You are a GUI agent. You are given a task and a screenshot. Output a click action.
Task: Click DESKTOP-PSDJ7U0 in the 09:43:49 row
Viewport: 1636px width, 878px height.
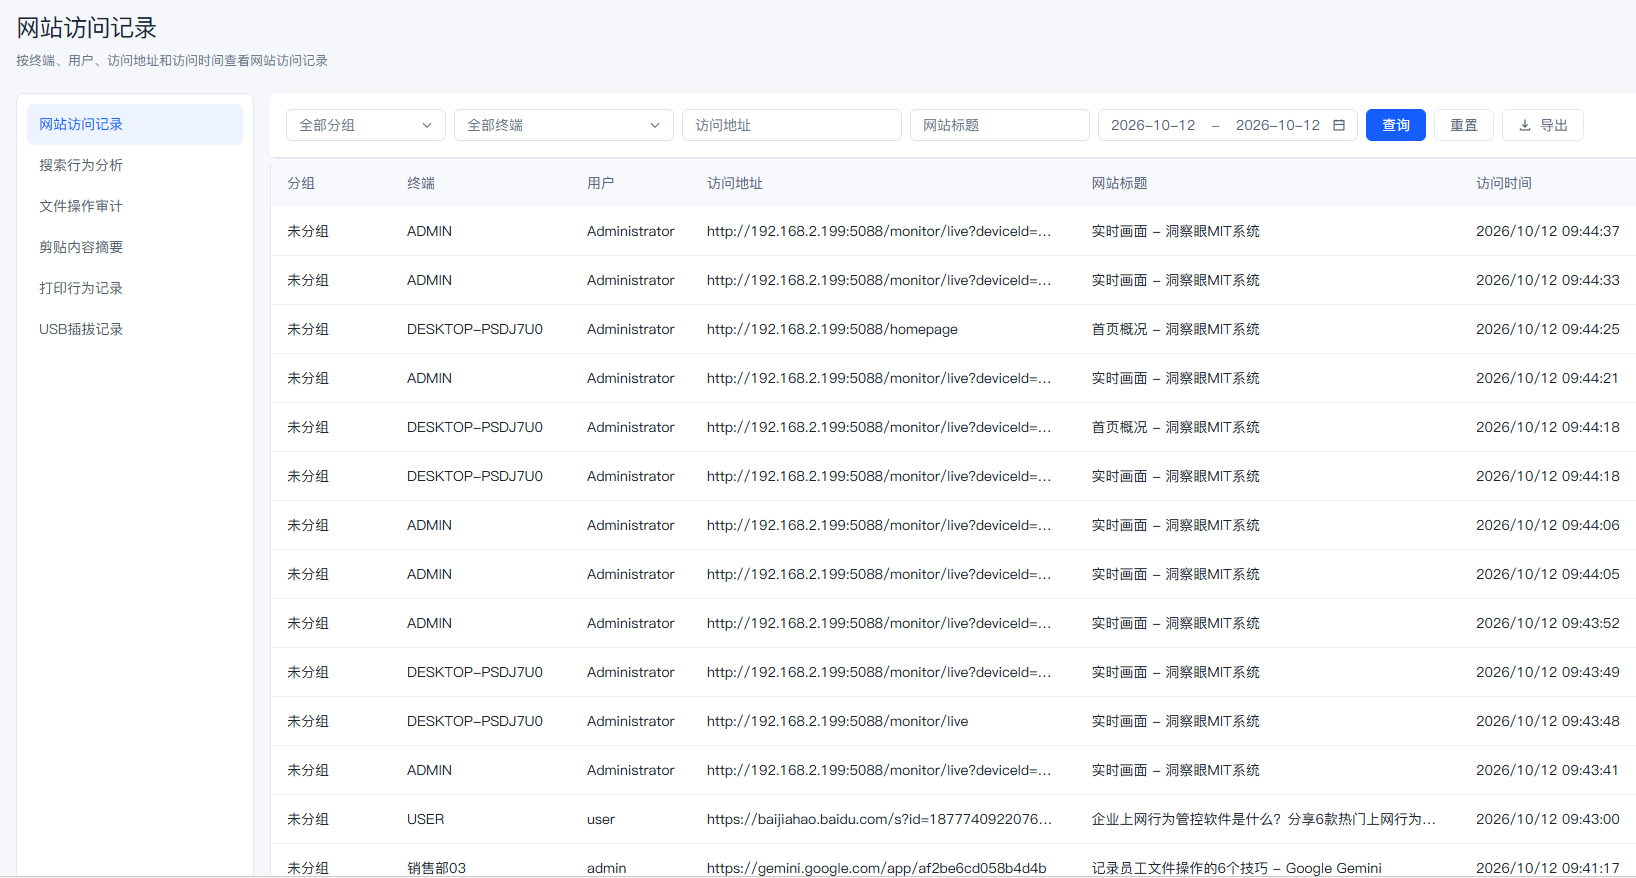click(475, 672)
